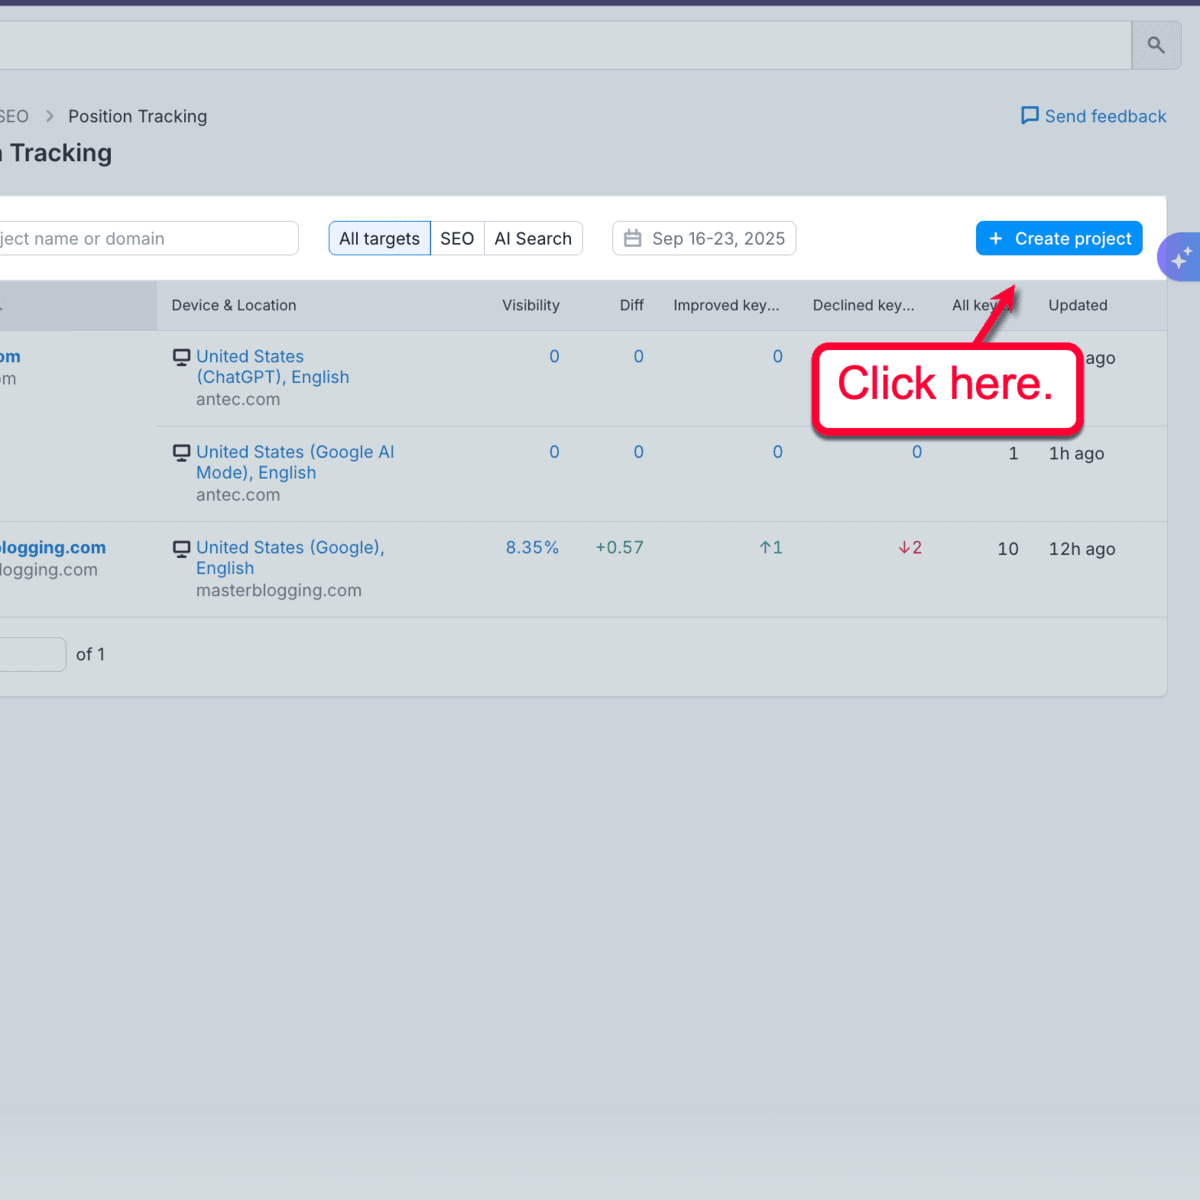Click the desktop icon beside Google AI Mode
1200x1200 pixels.
click(x=181, y=452)
